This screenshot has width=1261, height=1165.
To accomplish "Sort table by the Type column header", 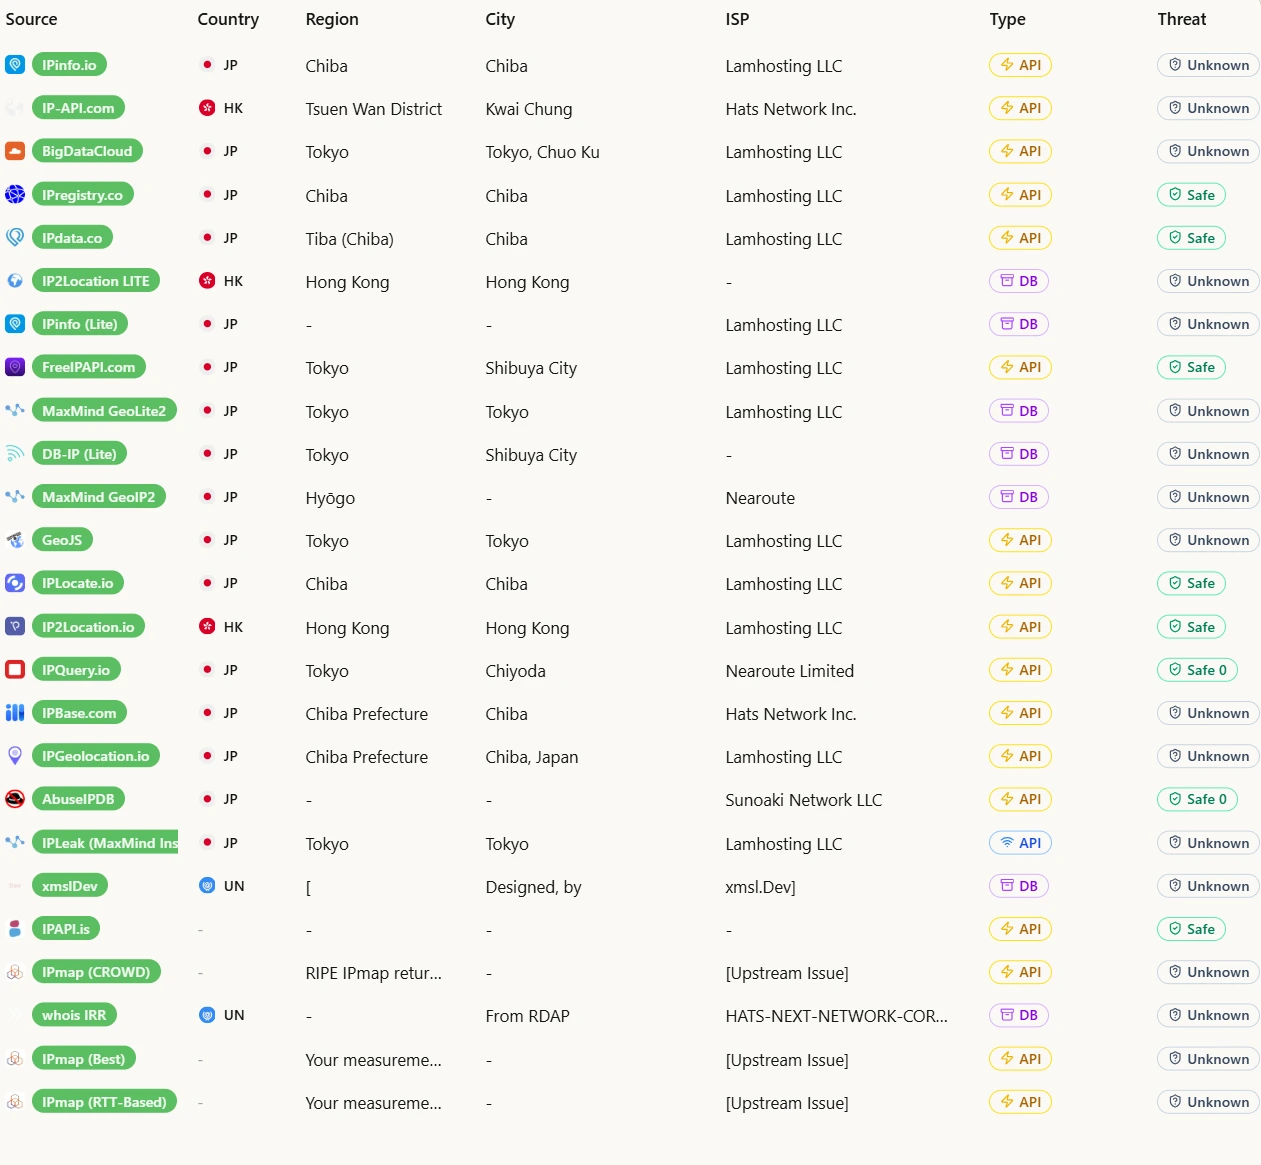I will click(1007, 19).
